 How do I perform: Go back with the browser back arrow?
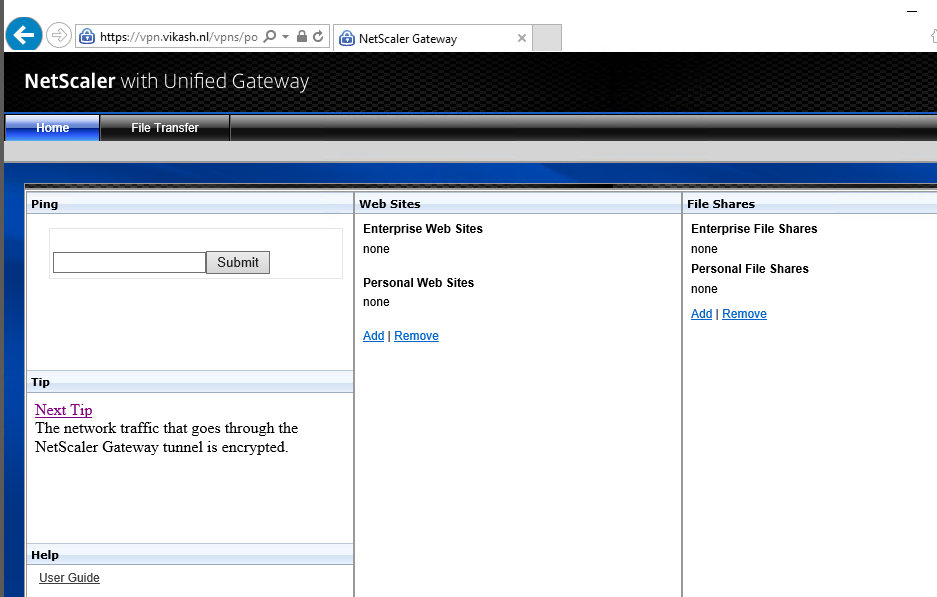pyautogui.click(x=24, y=35)
